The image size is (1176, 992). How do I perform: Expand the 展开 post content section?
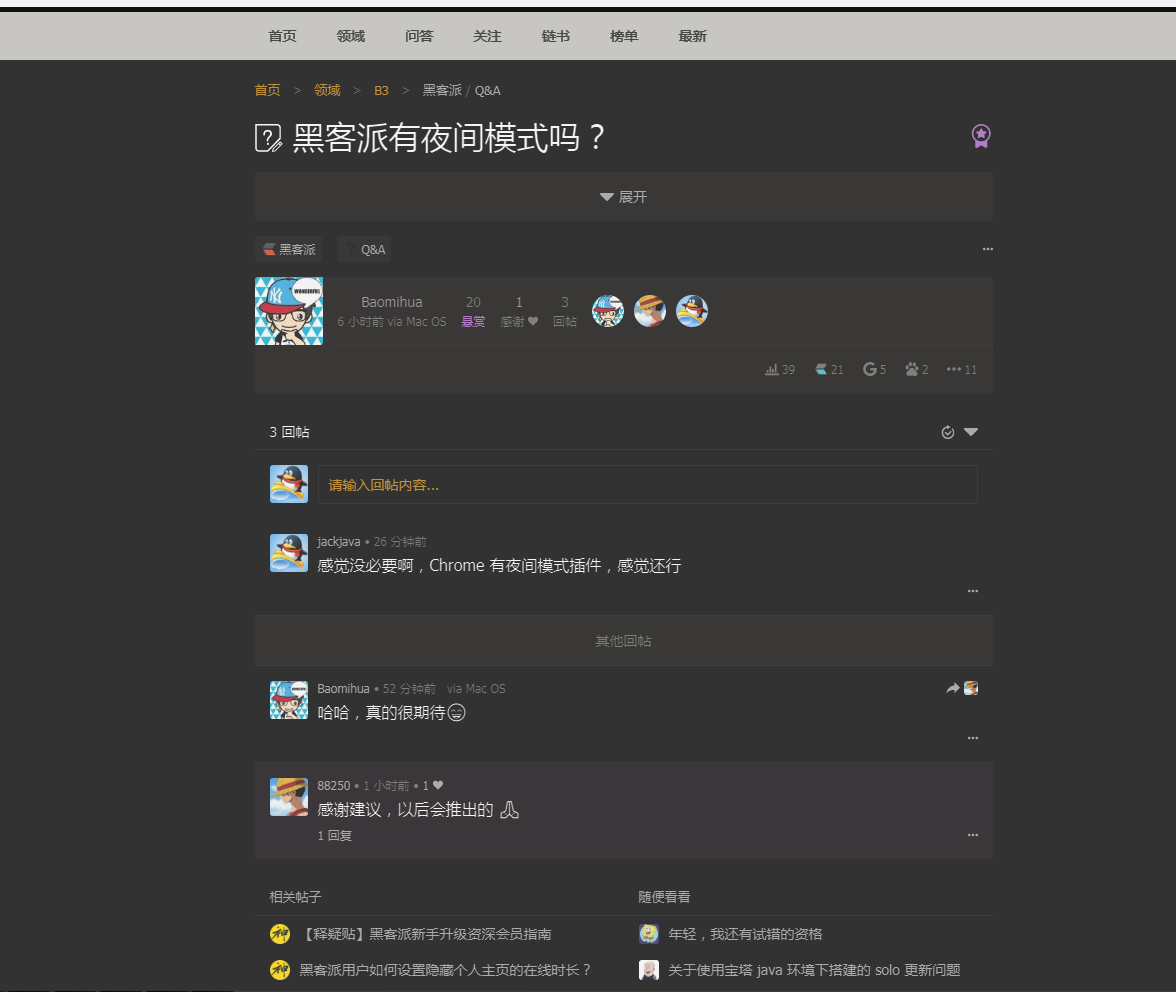point(624,196)
